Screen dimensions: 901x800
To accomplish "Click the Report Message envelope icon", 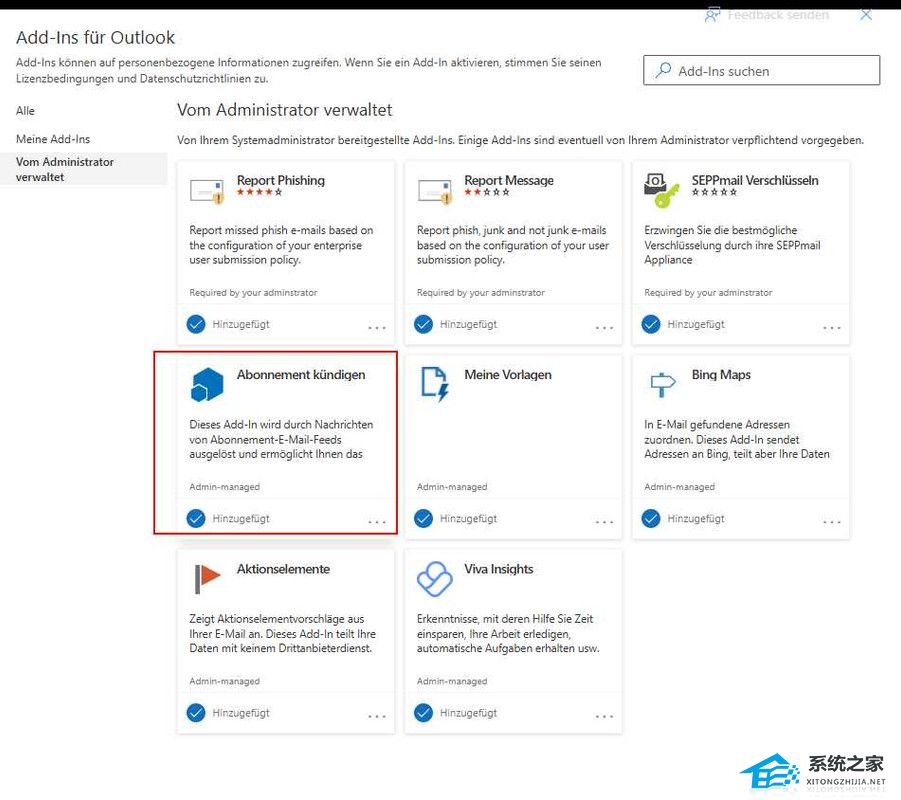I will tap(434, 189).
